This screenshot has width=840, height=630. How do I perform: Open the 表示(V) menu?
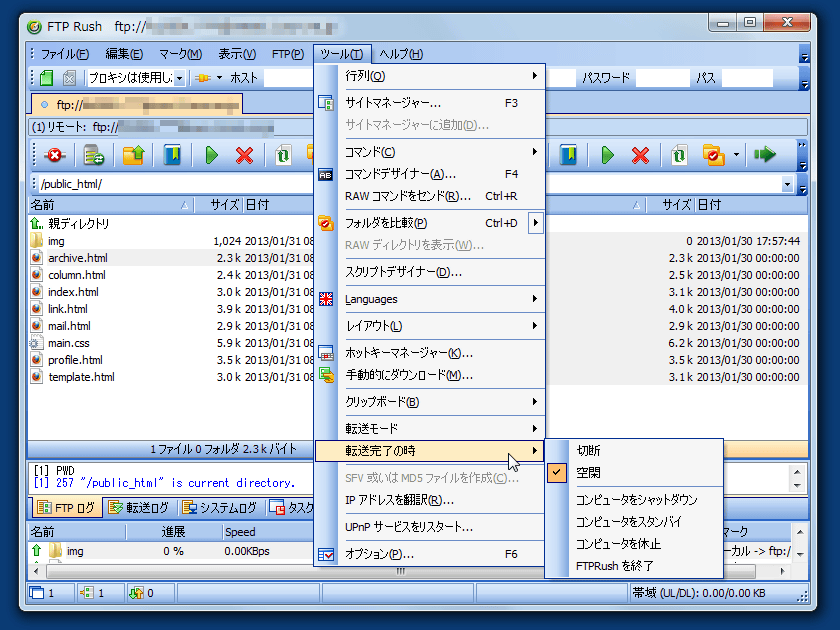(237, 54)
